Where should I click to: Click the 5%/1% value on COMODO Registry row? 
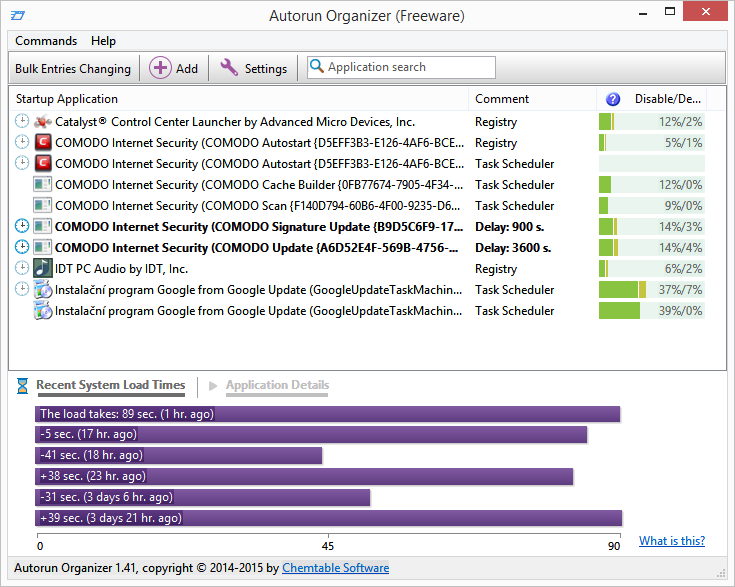click(684, 143)
